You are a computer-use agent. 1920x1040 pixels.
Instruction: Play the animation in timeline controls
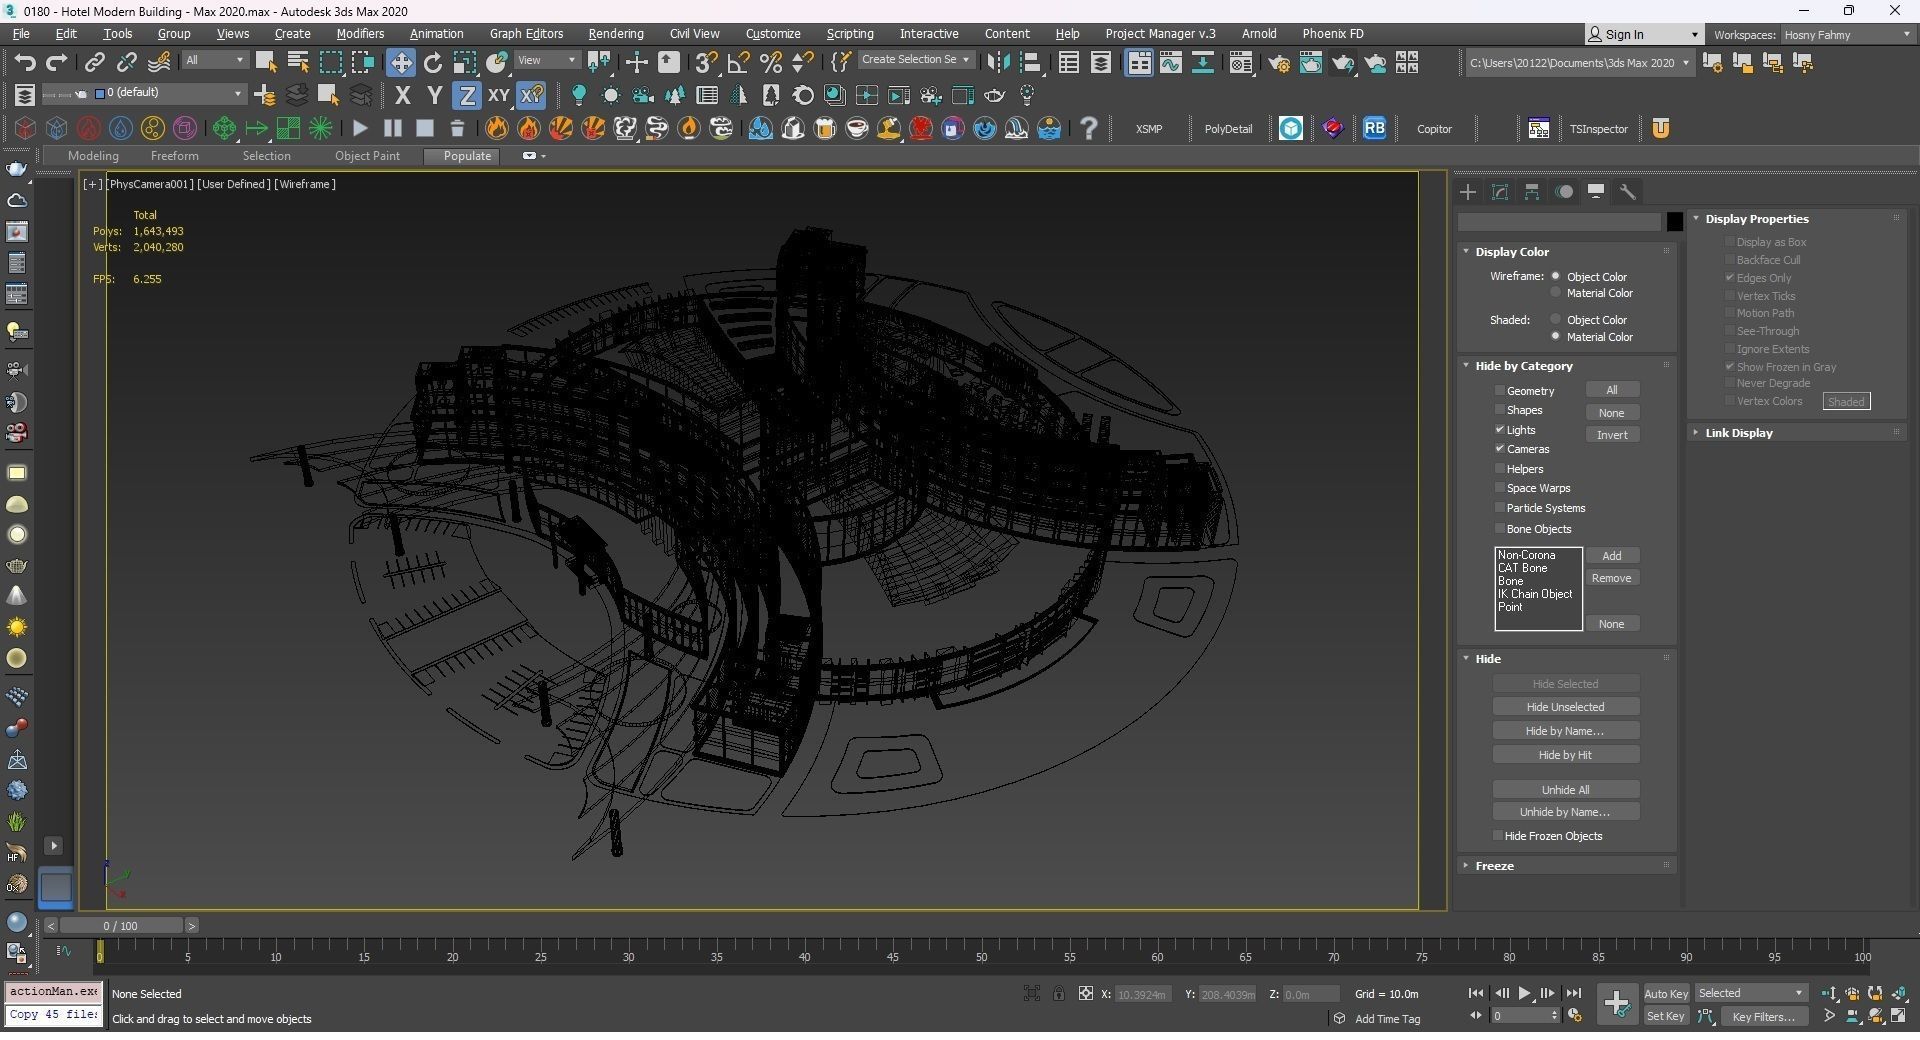pos(1524,993)
